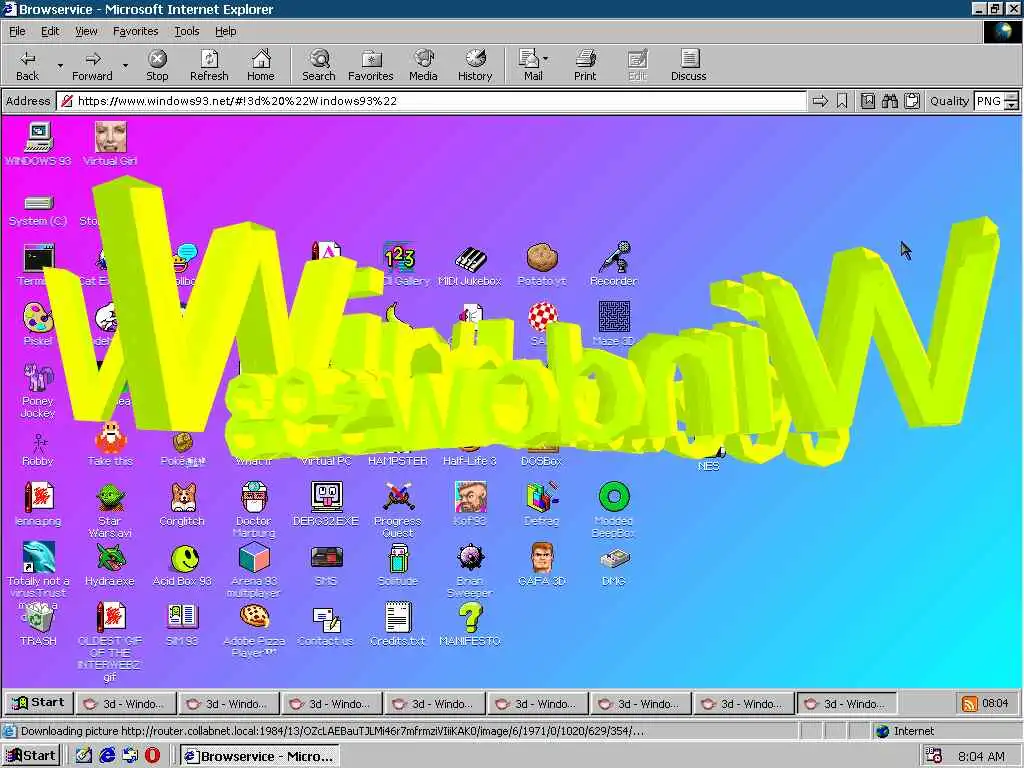The image size is (1024, 768).
Task: Open the TRASH recycle bin icon
Action: pyautogui.click(x=38, y=624)
